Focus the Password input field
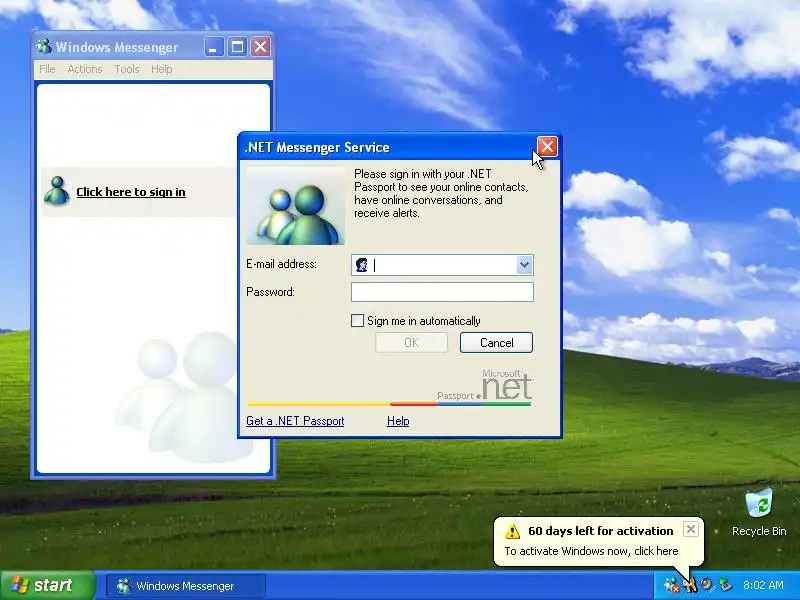Viewport: 800px width, 600px height. coord(442,292)
